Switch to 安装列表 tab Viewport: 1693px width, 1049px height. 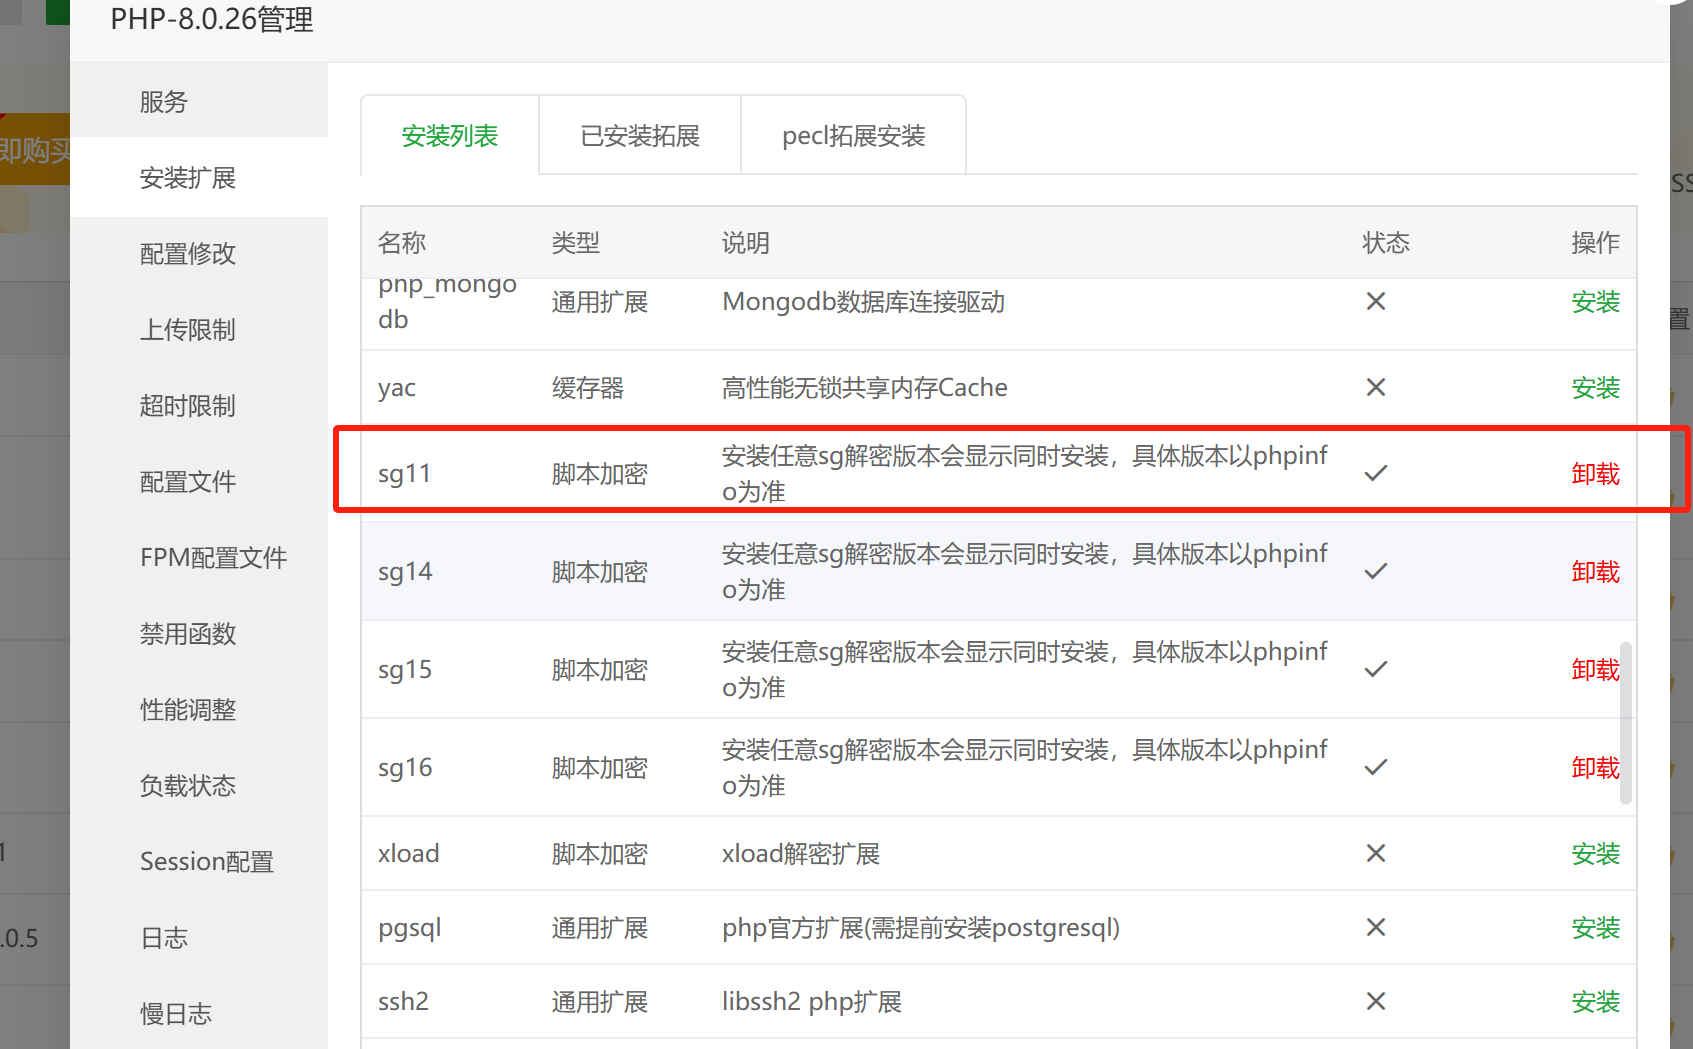[450, 136]
